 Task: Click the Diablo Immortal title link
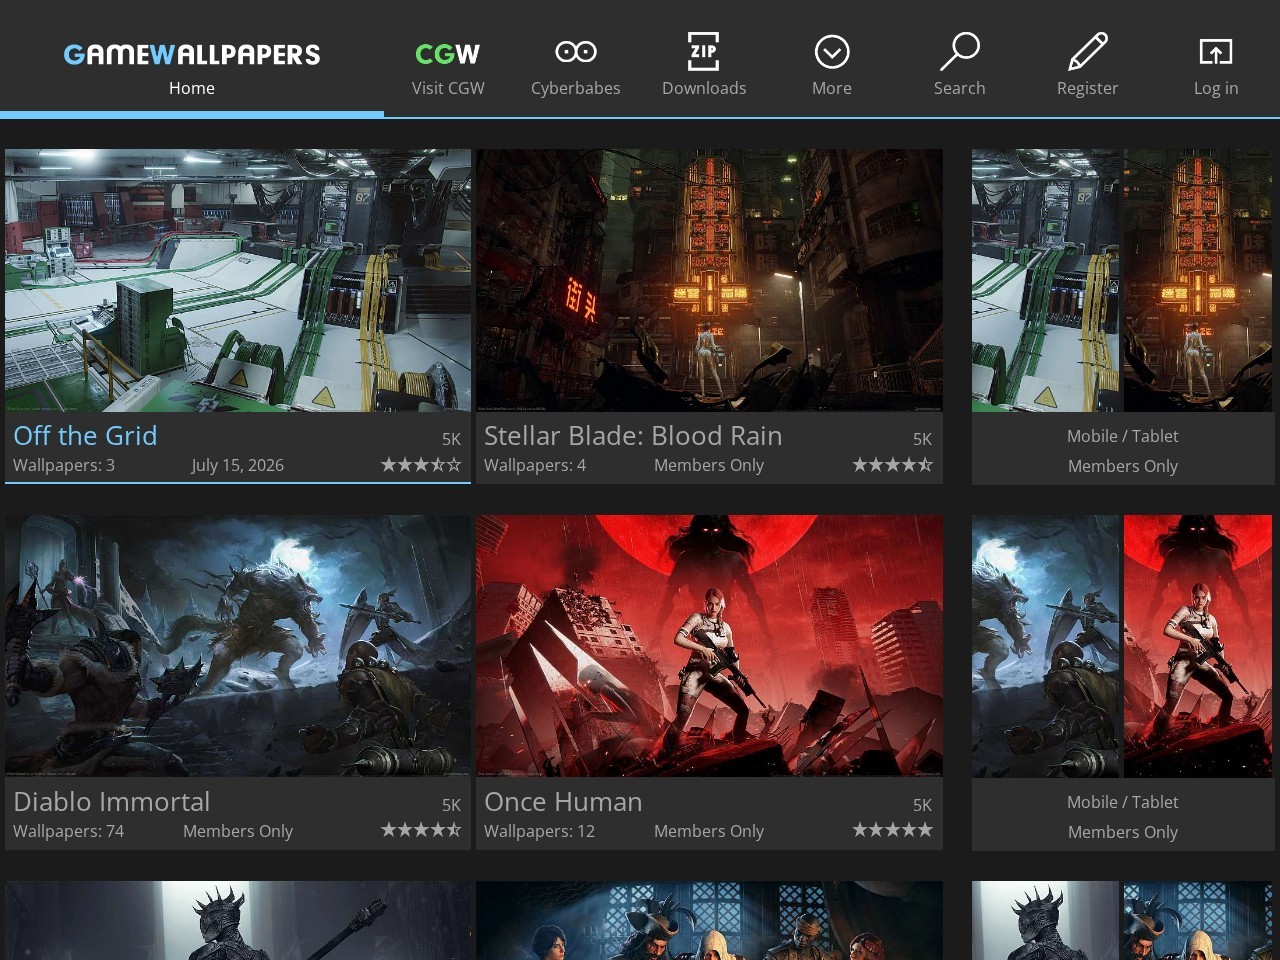point(112,802)
